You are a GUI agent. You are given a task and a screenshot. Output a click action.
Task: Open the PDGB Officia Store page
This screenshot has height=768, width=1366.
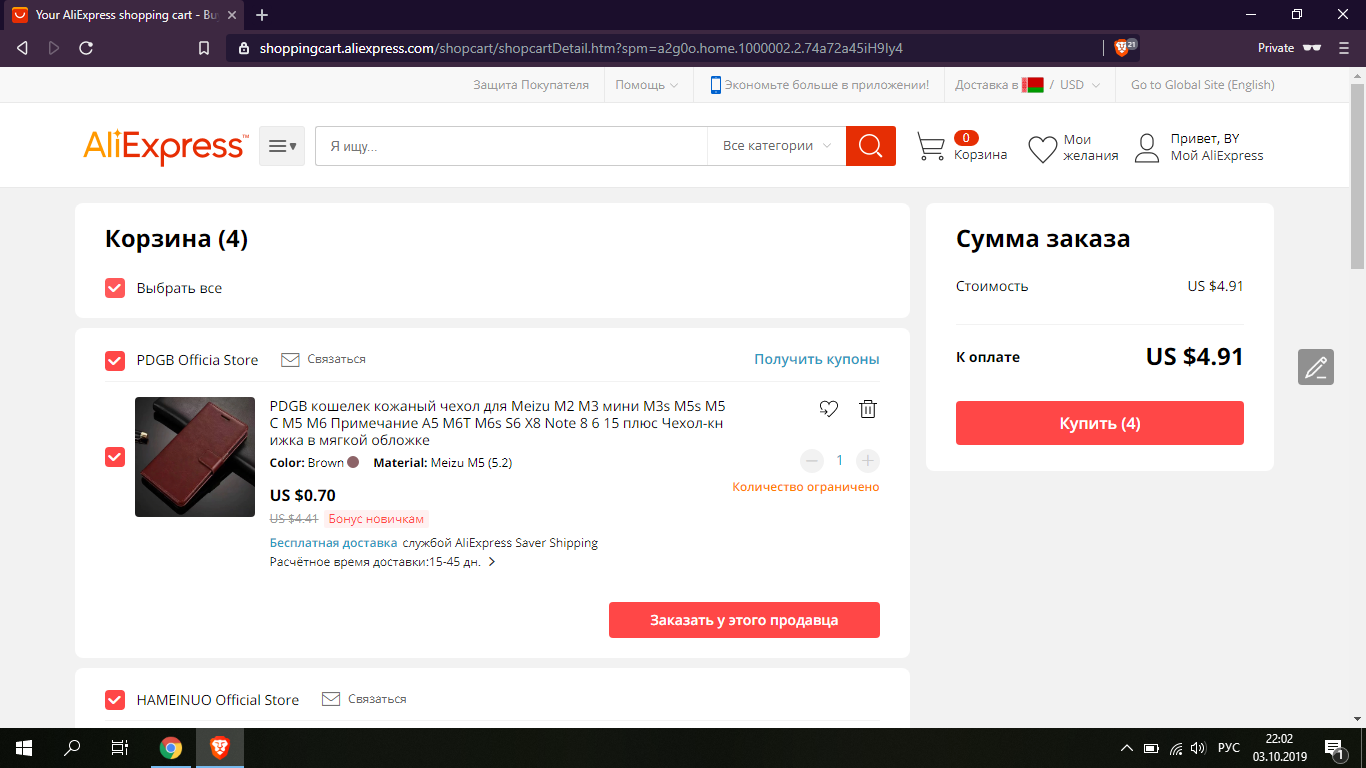pos(197,360)
